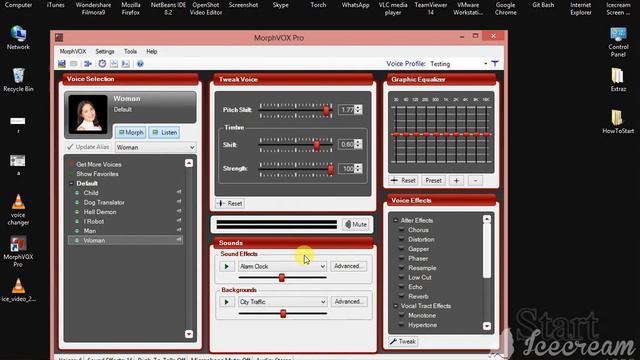Turn on the Reverb effect
The image size is (640, 360).
click(x=418, y=296)
